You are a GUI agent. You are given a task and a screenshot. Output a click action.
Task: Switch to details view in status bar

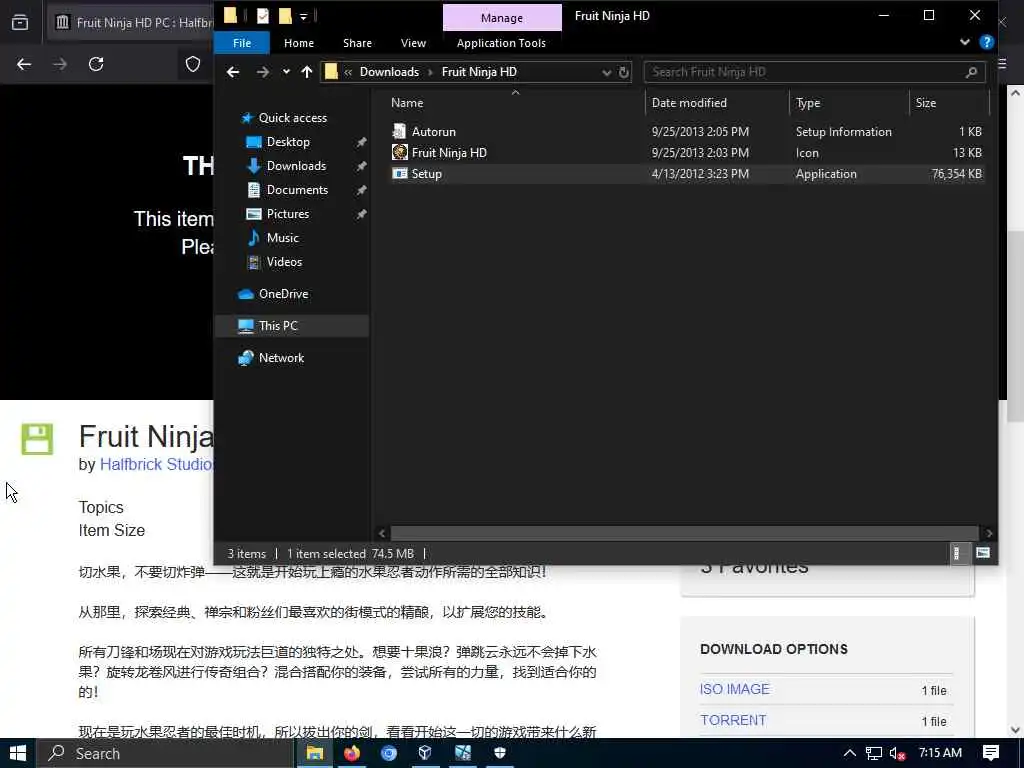point(956,553)
